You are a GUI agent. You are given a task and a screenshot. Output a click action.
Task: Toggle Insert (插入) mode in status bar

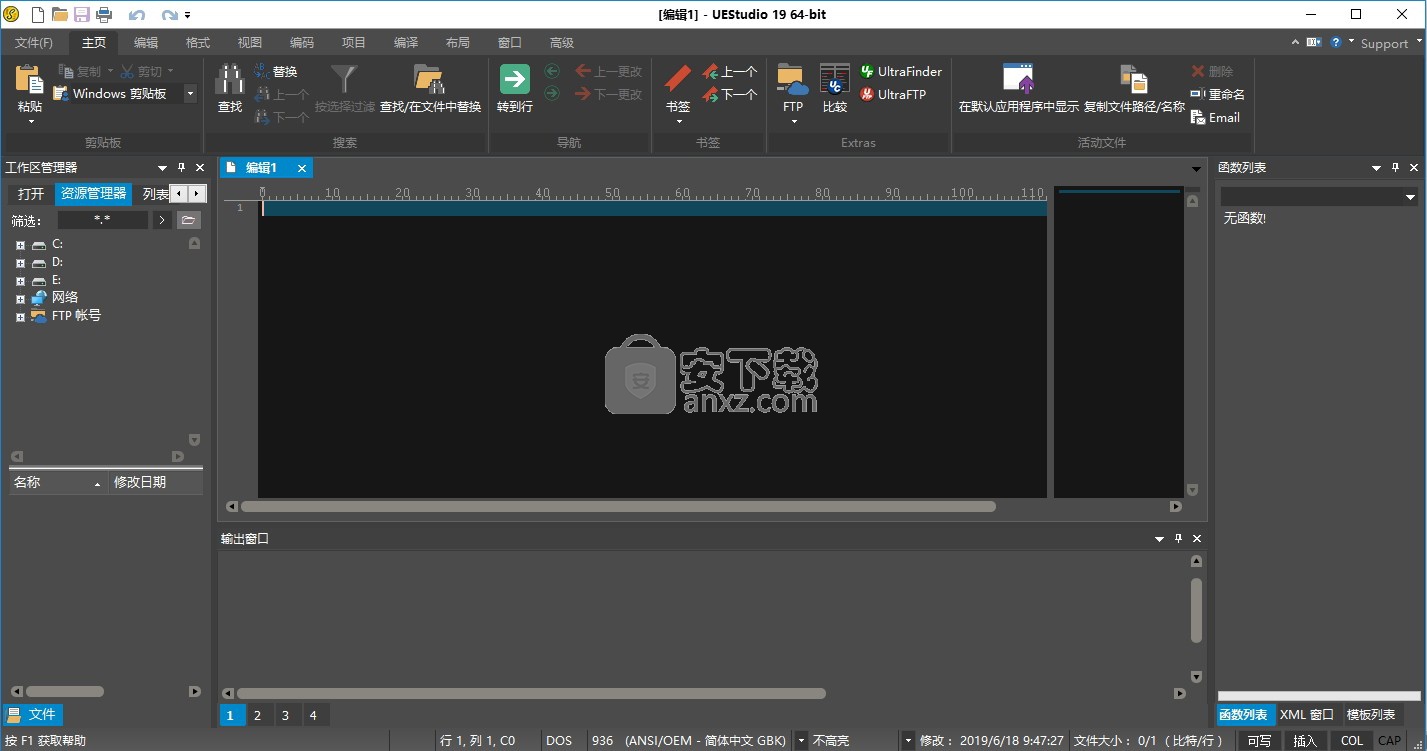1305,741
